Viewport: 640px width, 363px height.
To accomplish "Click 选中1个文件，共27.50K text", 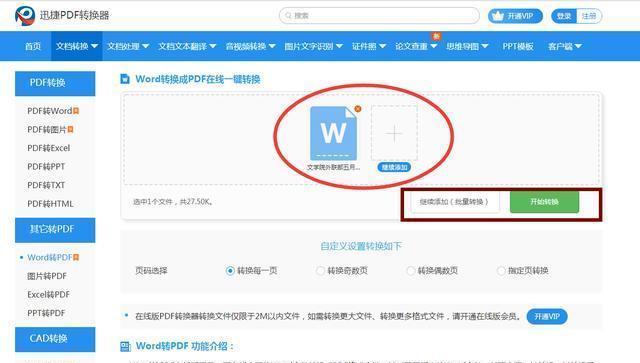I will coord(173,202).
